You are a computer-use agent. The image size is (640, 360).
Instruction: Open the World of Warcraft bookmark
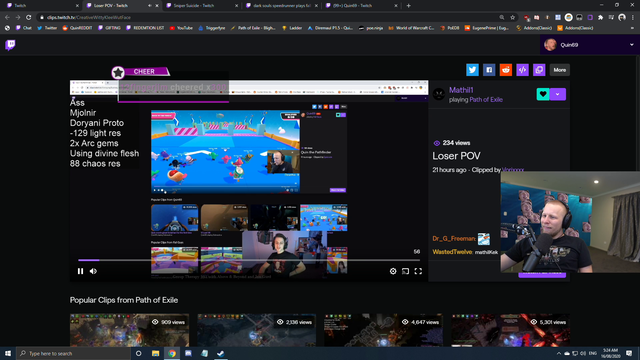click(x=411, y=28)
